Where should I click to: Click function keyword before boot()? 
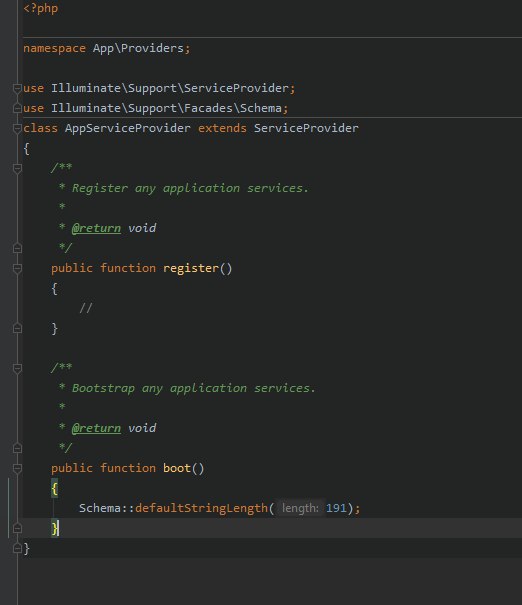128,468
